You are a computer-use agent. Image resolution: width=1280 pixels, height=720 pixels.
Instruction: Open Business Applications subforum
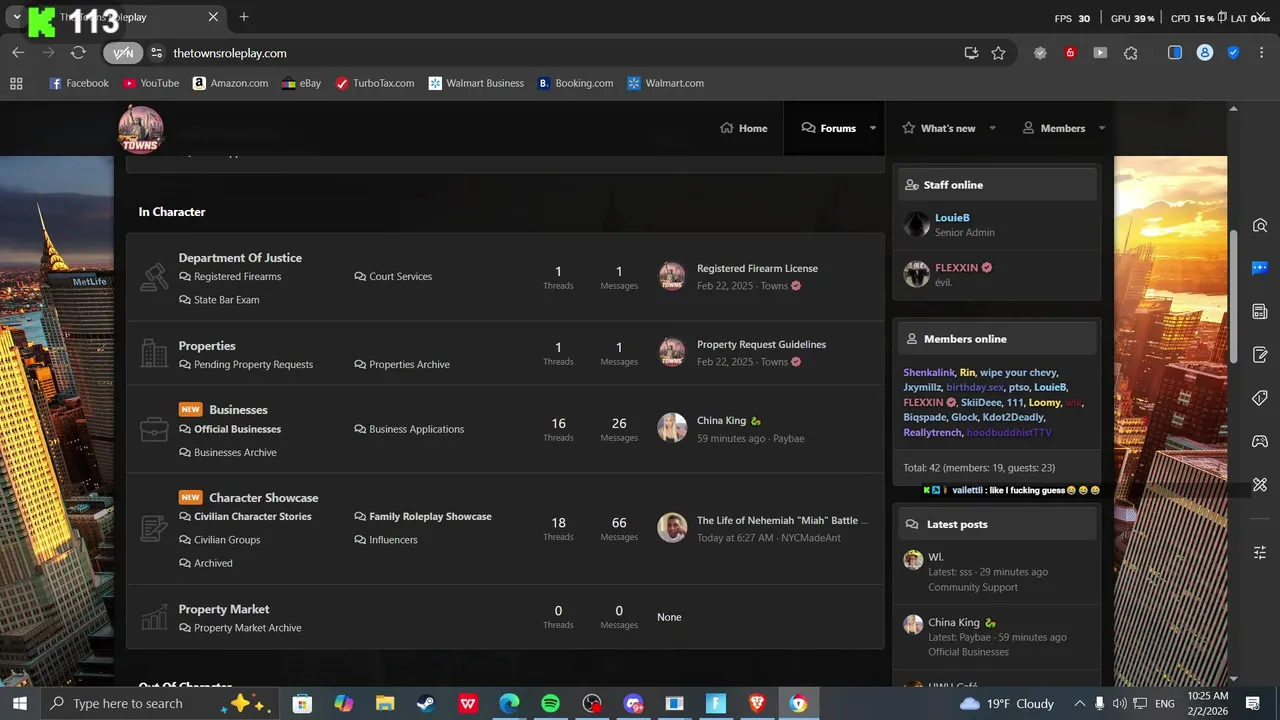[x=416, y=429]
